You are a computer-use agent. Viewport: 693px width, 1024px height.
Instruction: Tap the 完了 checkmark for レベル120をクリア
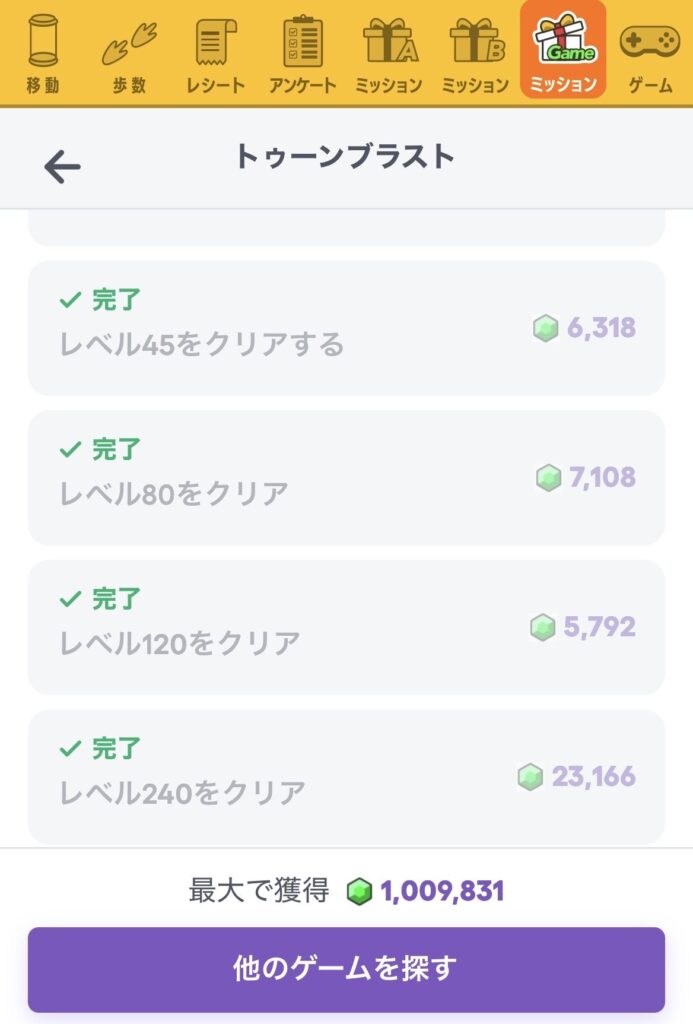(70, 599)
